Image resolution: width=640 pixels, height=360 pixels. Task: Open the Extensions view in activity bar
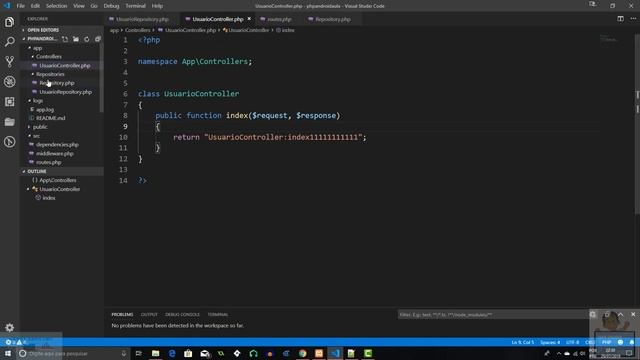coord(9,102)
